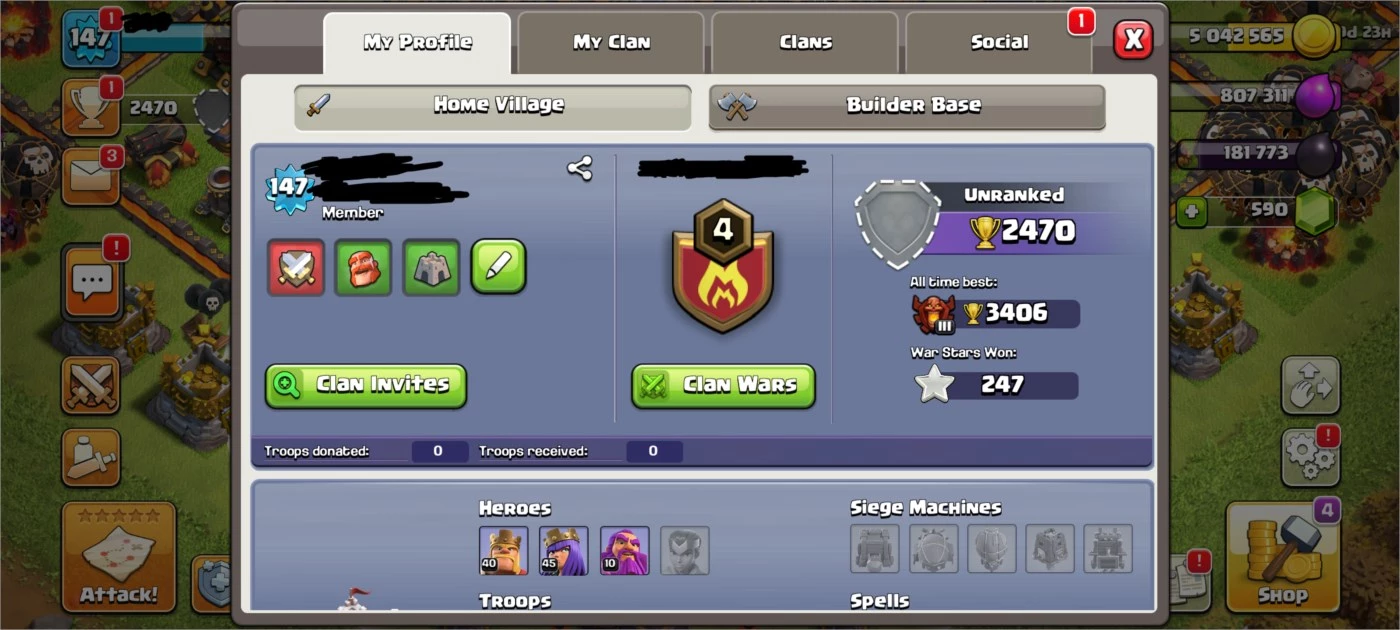Open the stone fortress icon in profile
Screen dimensions: 1400x630
[x=431, y=267]
